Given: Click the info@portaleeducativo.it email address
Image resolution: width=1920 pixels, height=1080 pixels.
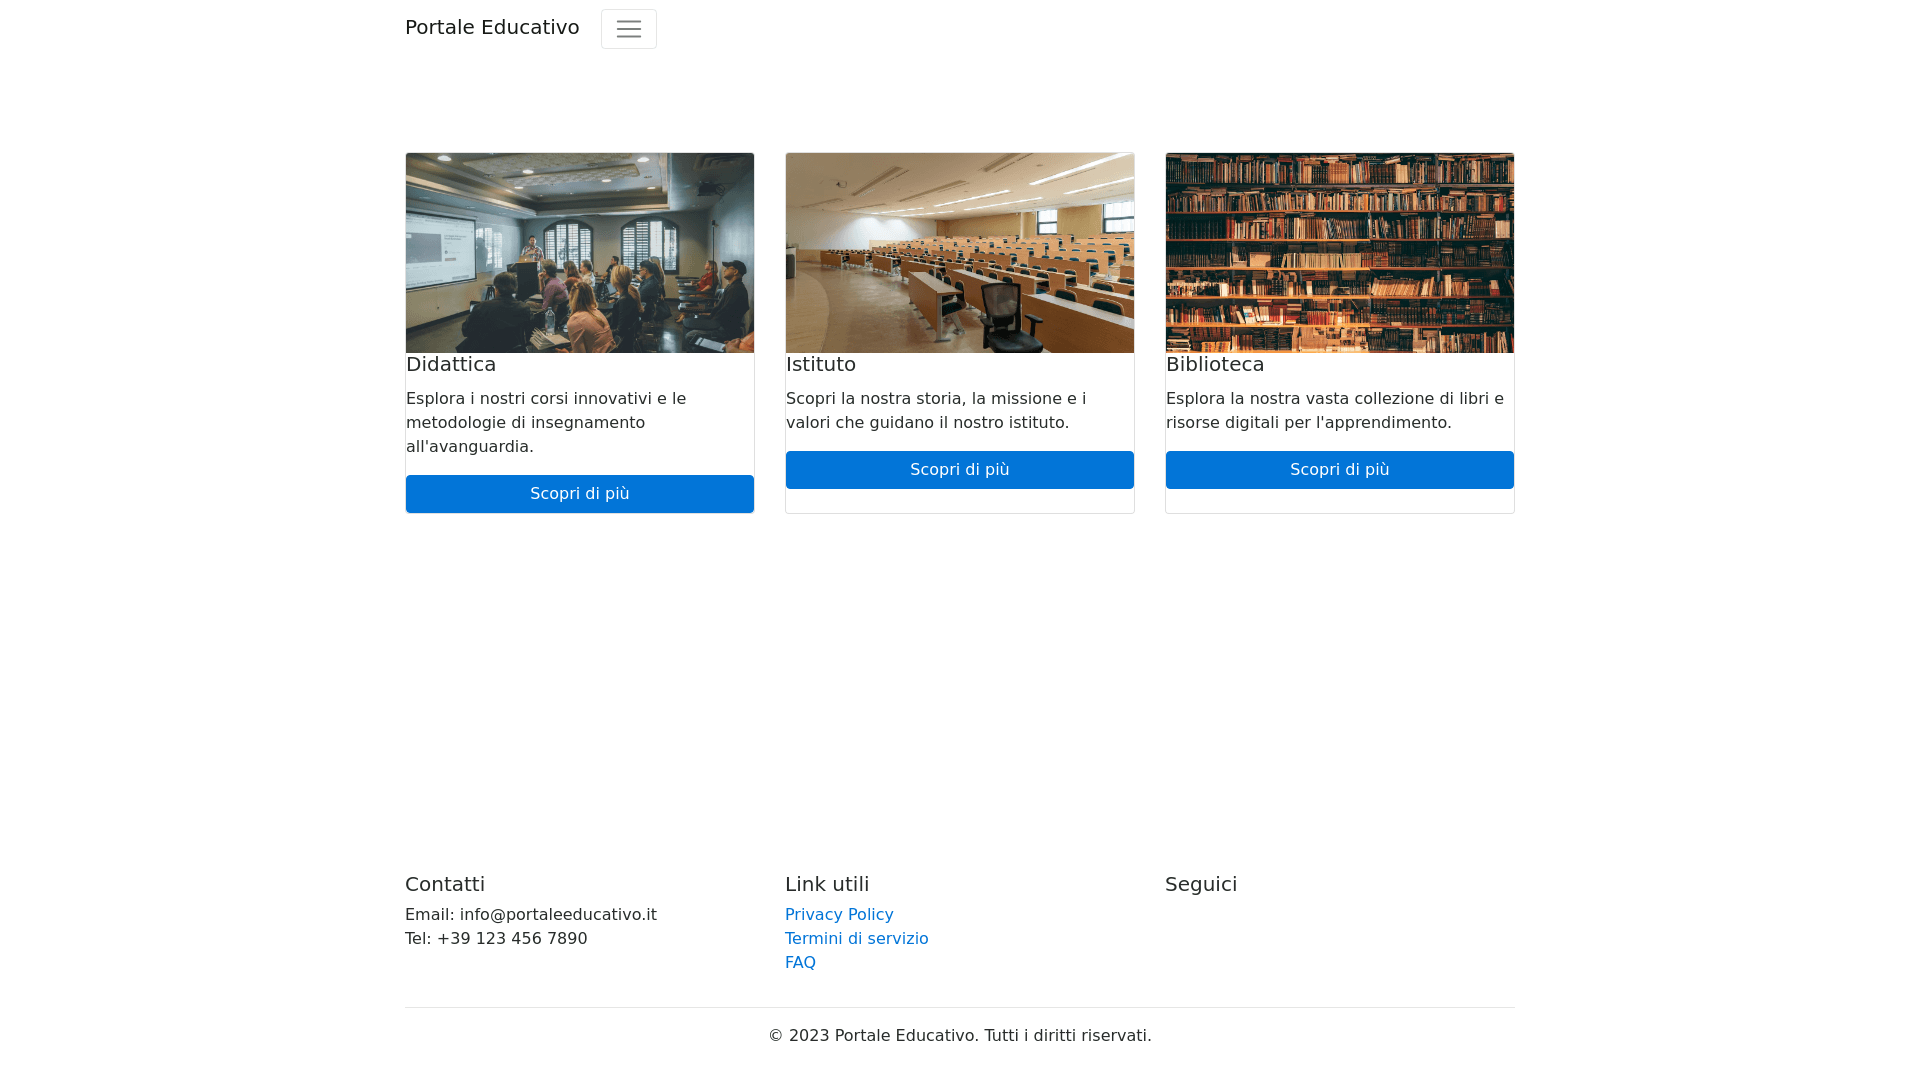Looking at the screenshot, I should coord(558,915).
